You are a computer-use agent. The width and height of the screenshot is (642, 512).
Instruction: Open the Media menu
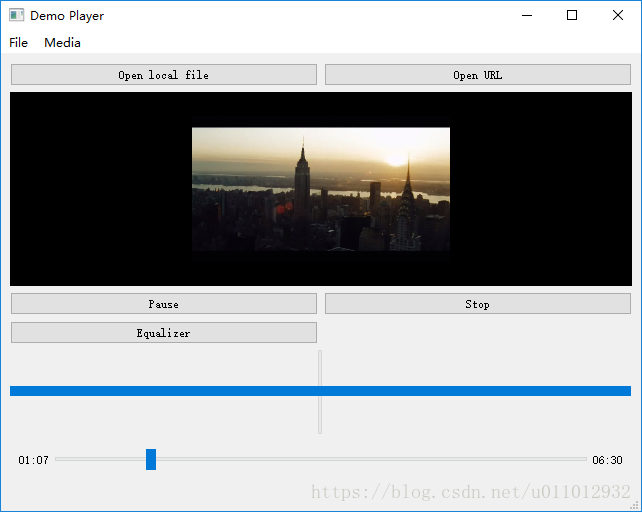click(62, 43)
